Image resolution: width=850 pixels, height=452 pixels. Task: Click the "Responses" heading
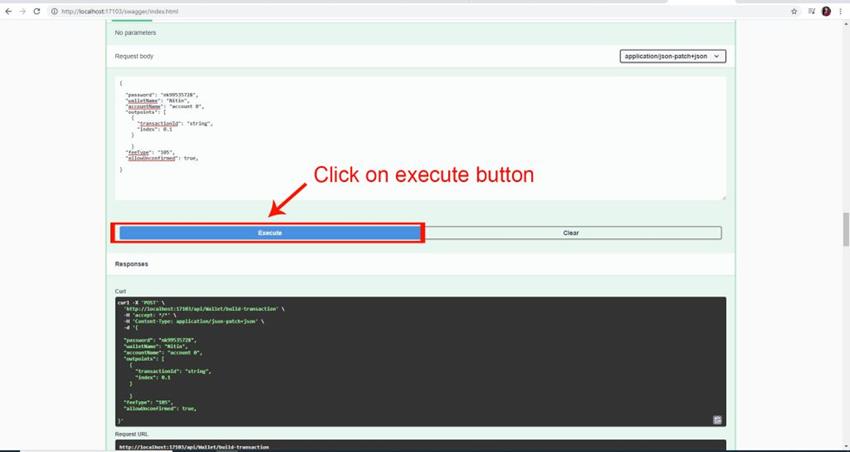tap(131, 264)
